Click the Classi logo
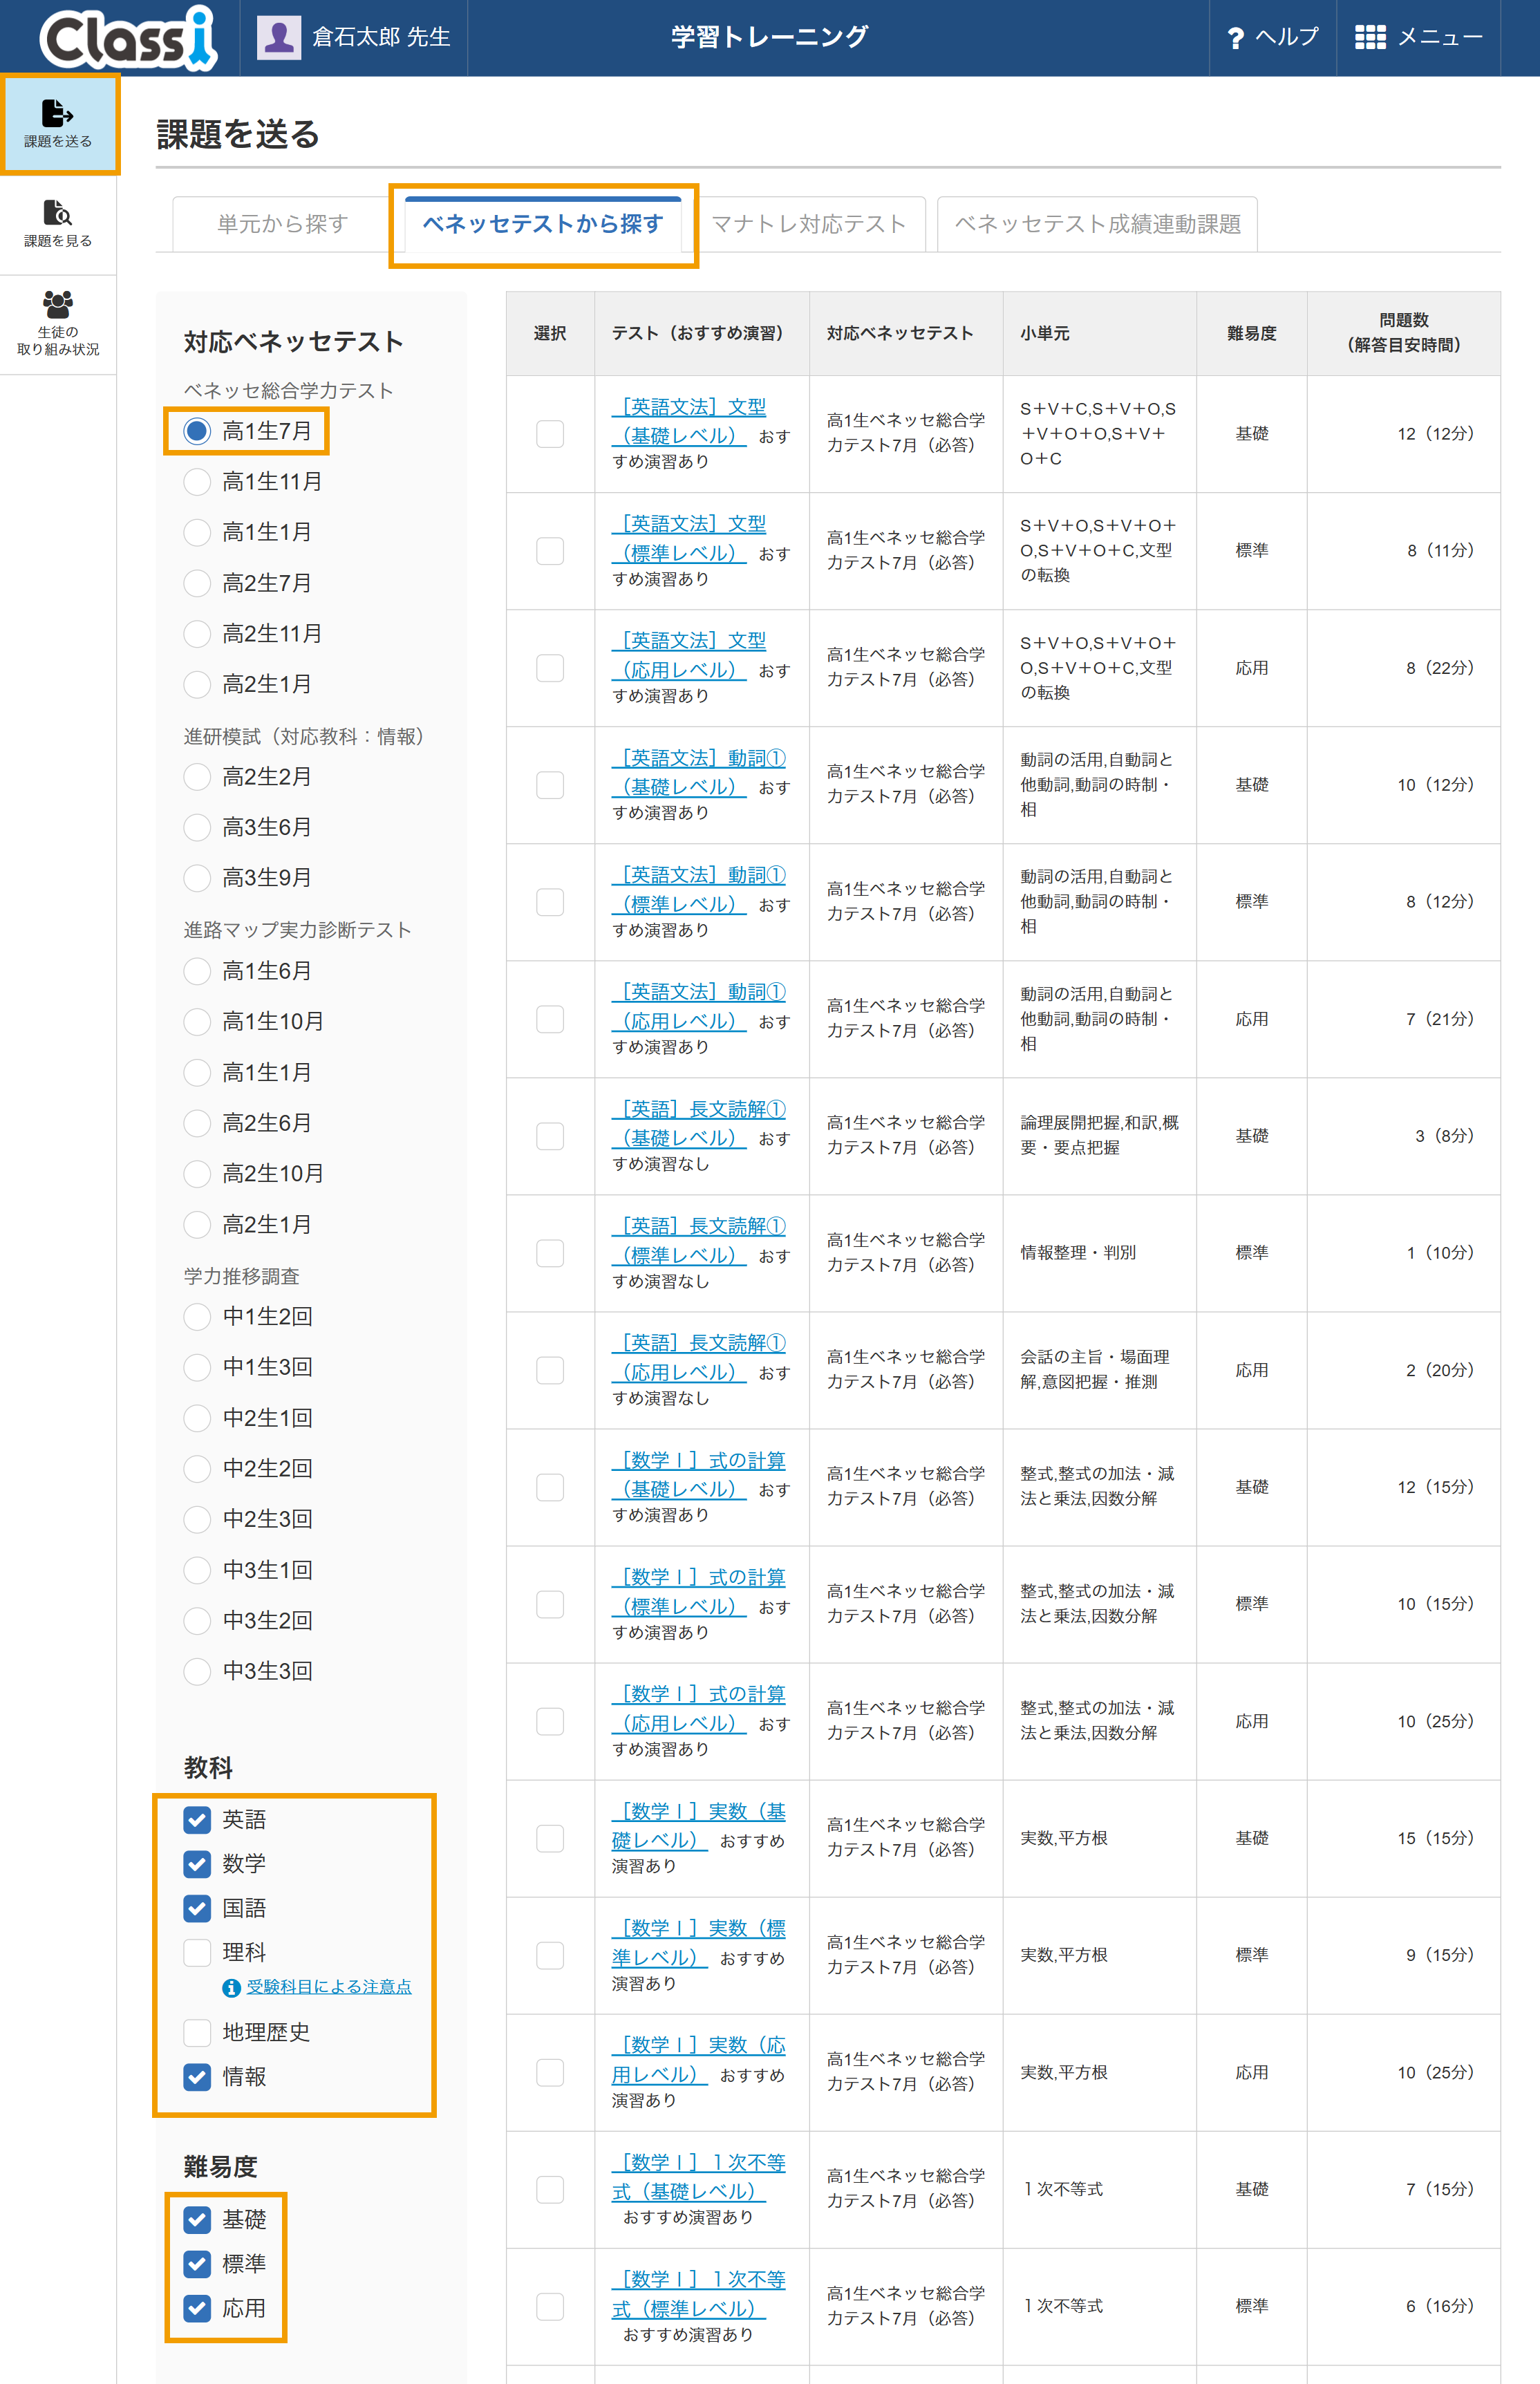Image resolution: width=1540 pixels, height=2384 pixels. coord(128,38)
